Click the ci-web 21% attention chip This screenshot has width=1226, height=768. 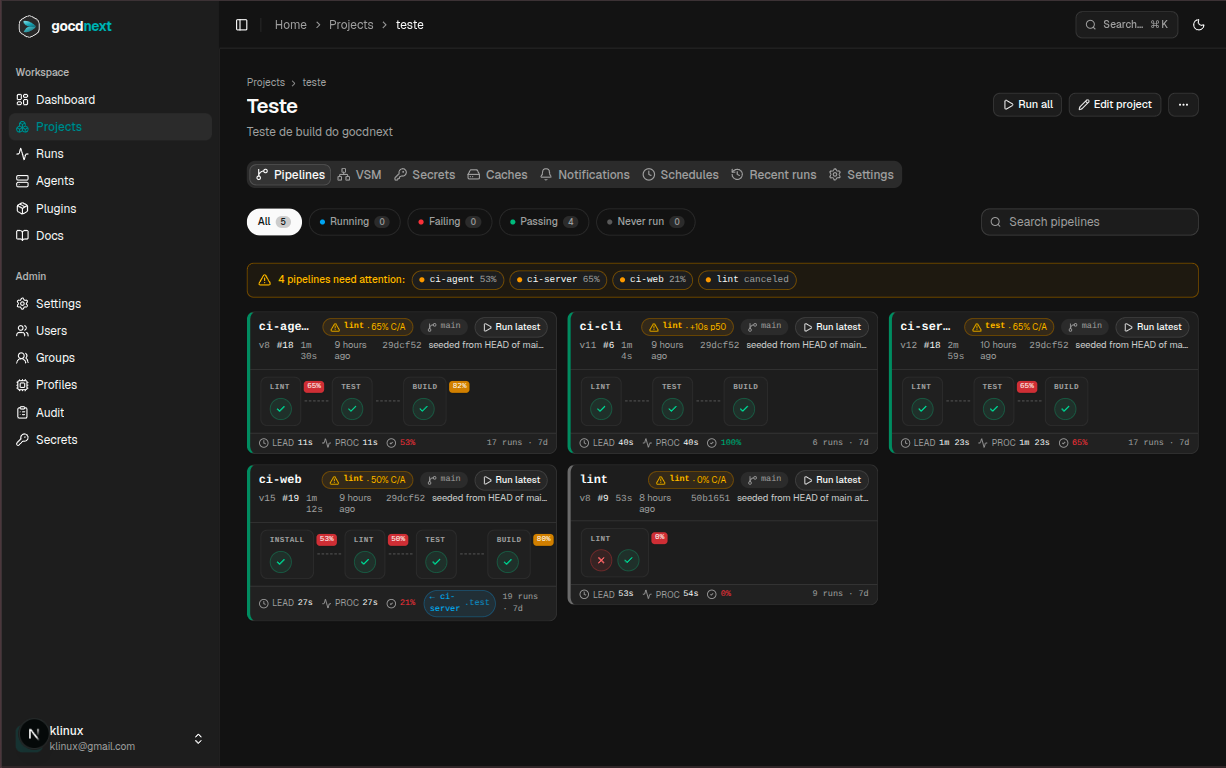point(652,280)
